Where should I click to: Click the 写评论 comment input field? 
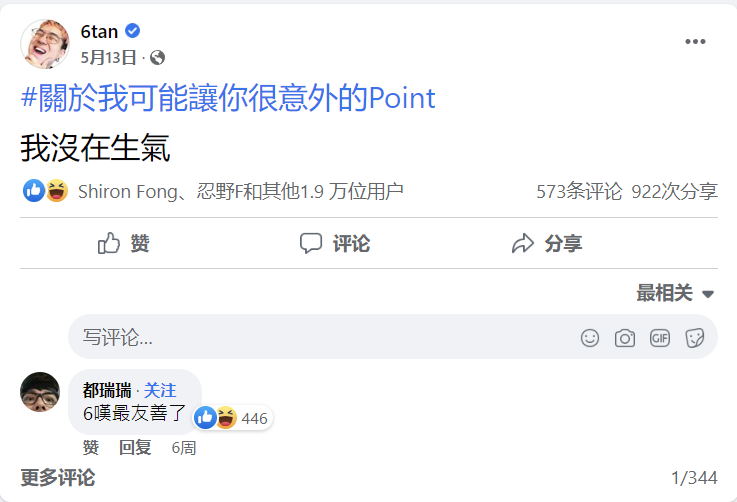320,338
